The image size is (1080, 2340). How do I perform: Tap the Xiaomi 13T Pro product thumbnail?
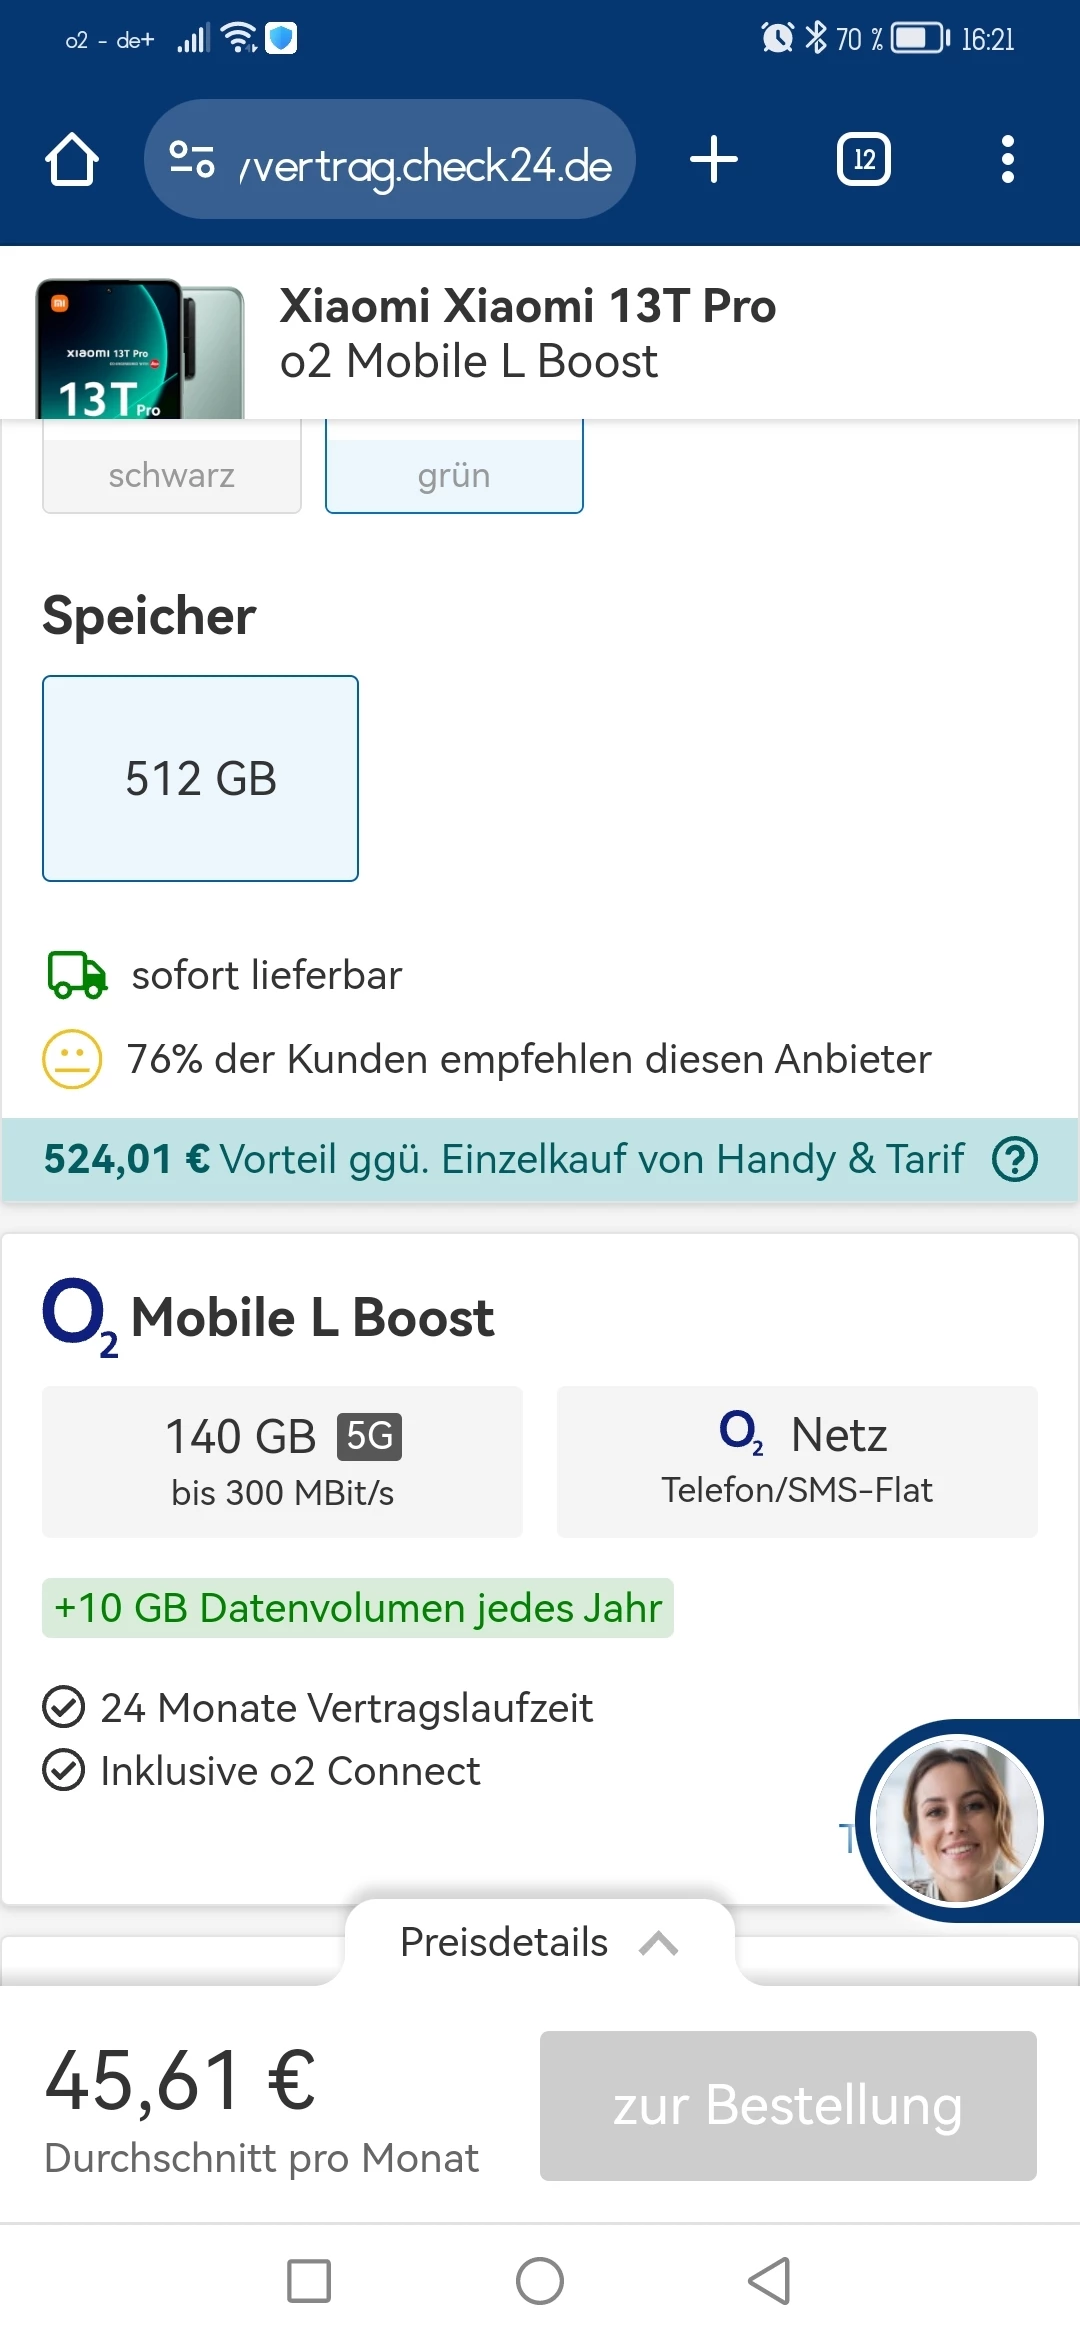(140, 348)
